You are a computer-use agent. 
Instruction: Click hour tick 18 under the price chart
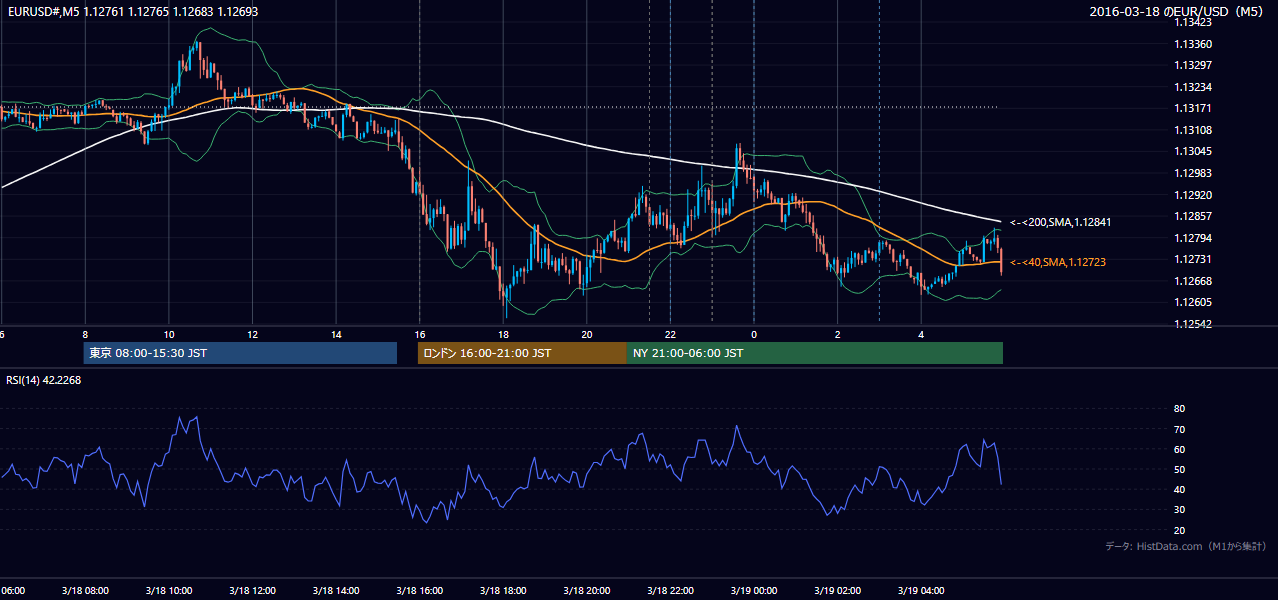coord(503,335)
